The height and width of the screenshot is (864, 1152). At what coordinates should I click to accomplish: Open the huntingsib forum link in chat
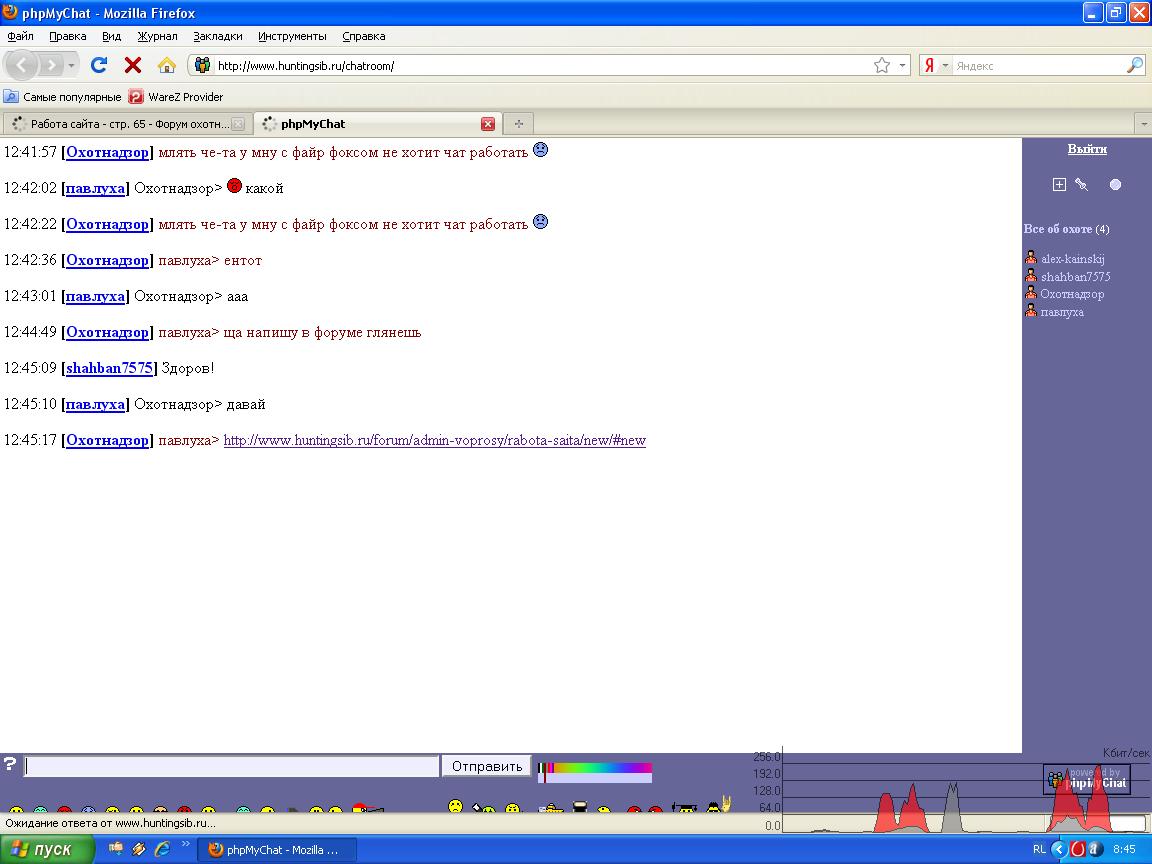click(434, 440)
